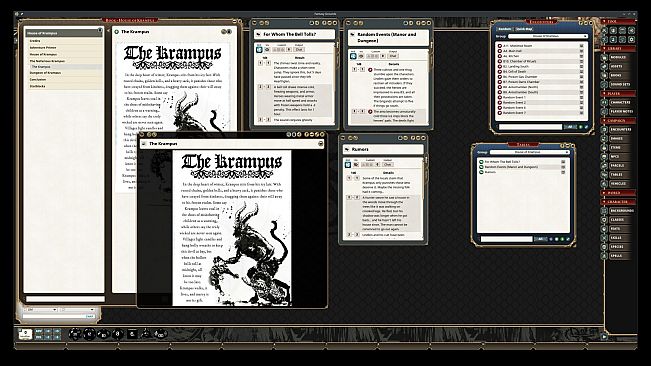Click the All filter button in Encounters

570,127
